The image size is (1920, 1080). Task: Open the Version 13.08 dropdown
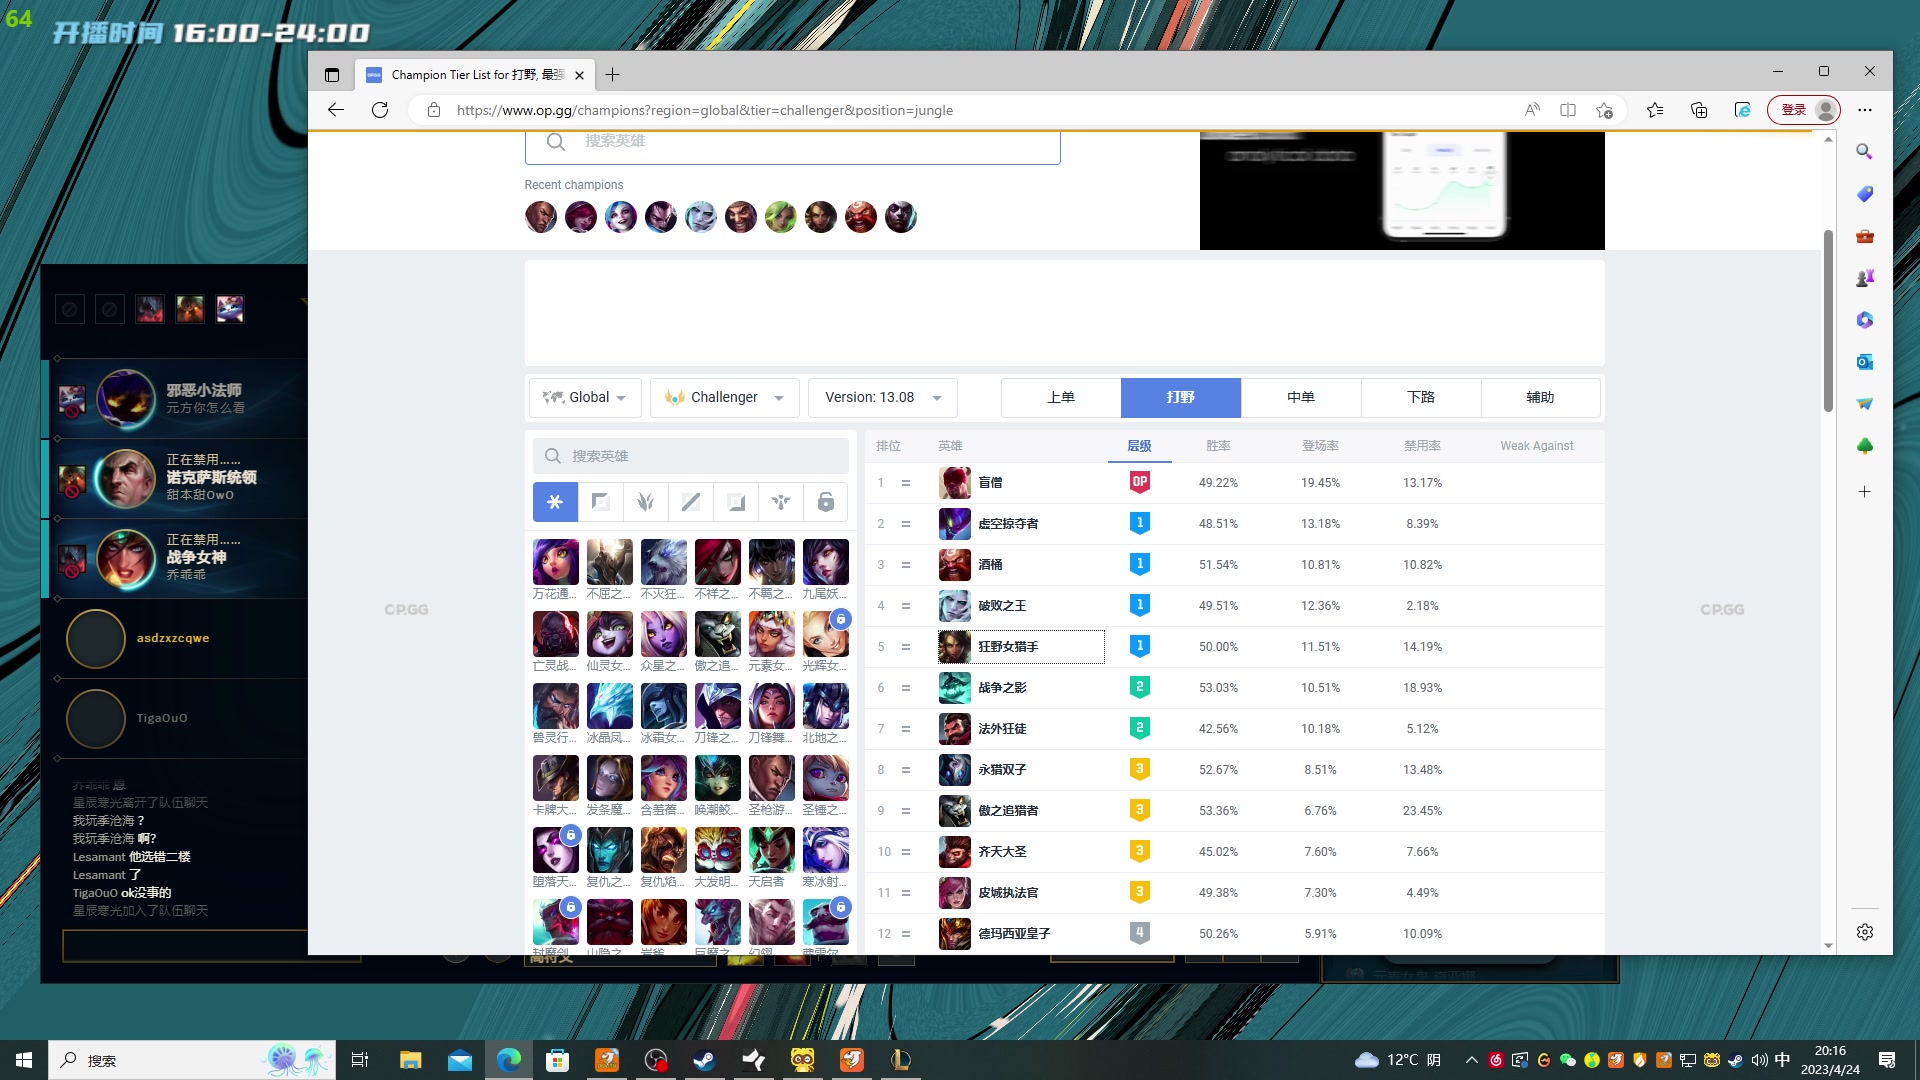pos(882,397)
